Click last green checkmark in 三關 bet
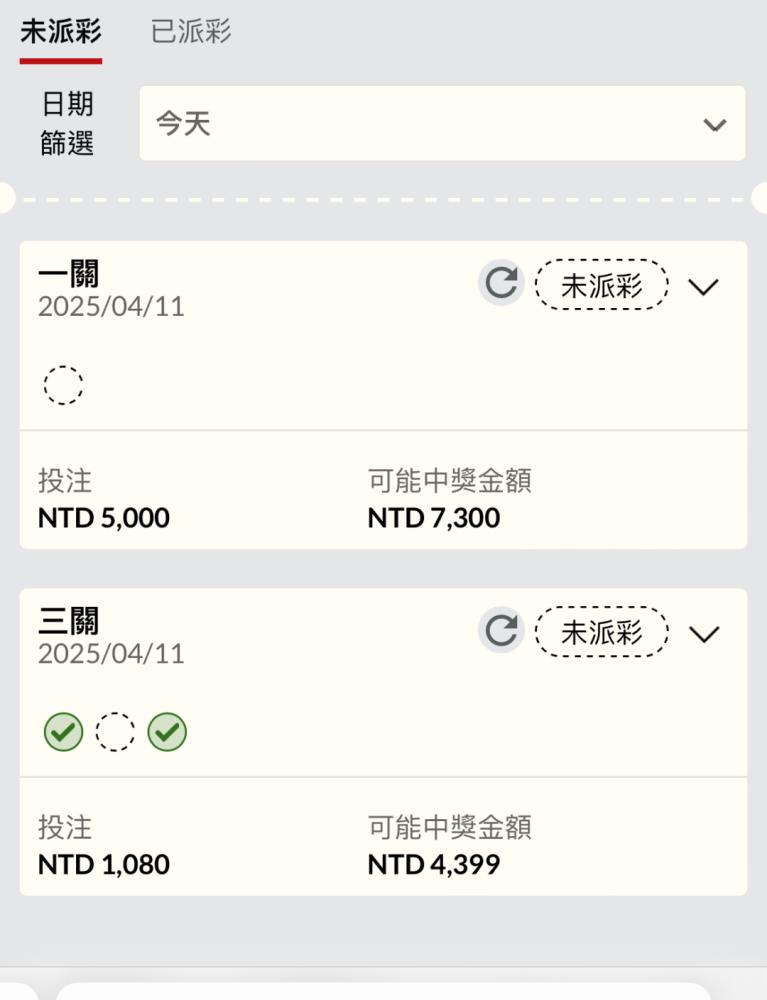This screenshot has width=767, height=1000. point(167,733)
